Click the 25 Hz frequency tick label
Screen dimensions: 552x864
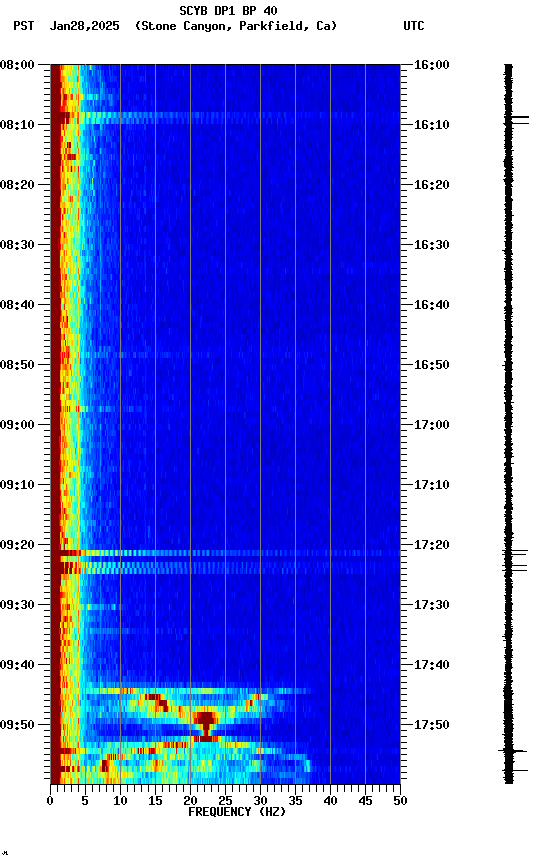pyautogui.click(x=225, y=801)
